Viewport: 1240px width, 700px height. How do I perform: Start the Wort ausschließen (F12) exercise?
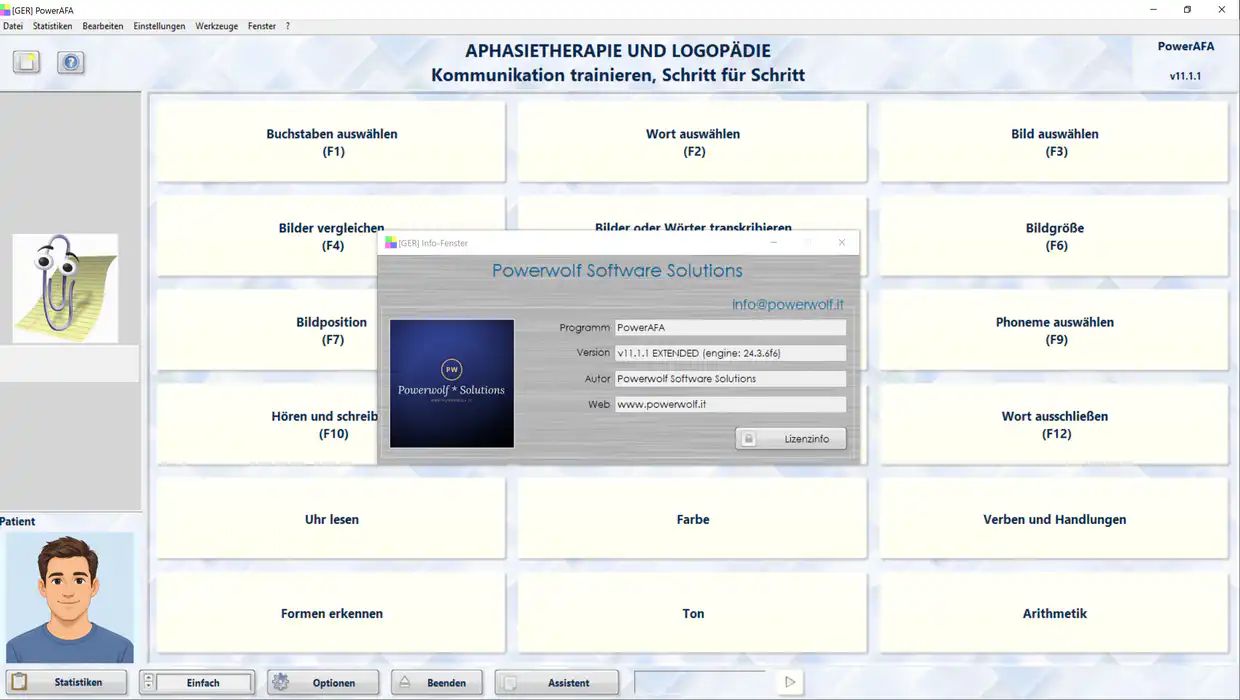1054,425
